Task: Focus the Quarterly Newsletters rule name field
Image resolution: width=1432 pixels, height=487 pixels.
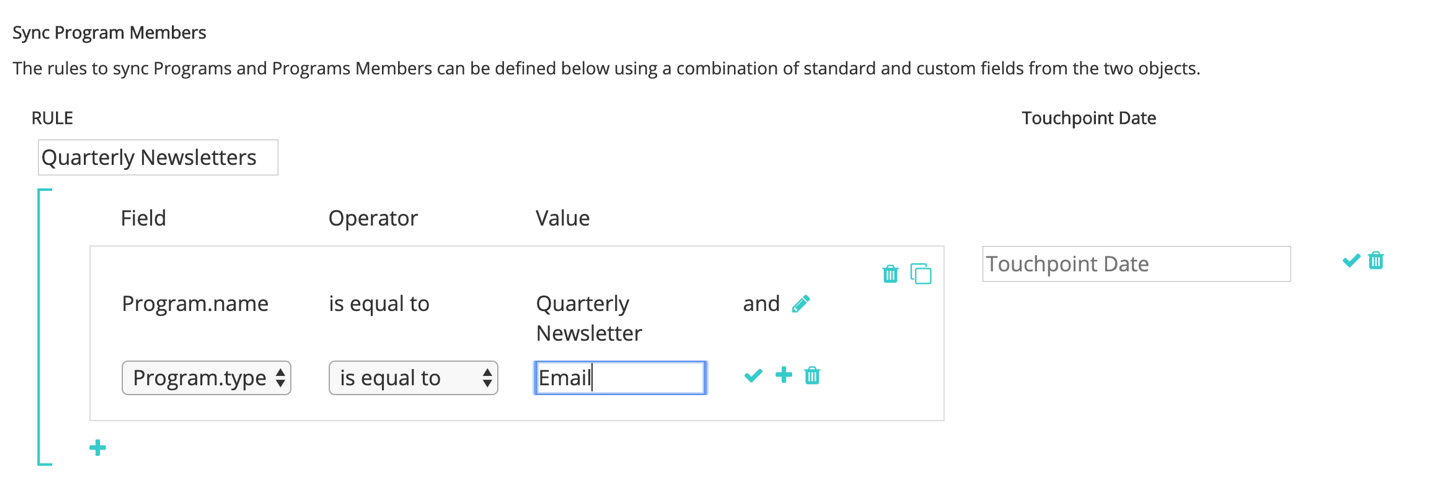Action: 158,158
